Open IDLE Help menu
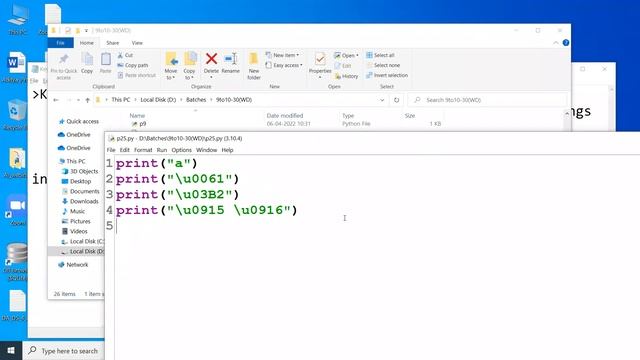The width and height of the screenshot is (640, 360). pos(227,150)
